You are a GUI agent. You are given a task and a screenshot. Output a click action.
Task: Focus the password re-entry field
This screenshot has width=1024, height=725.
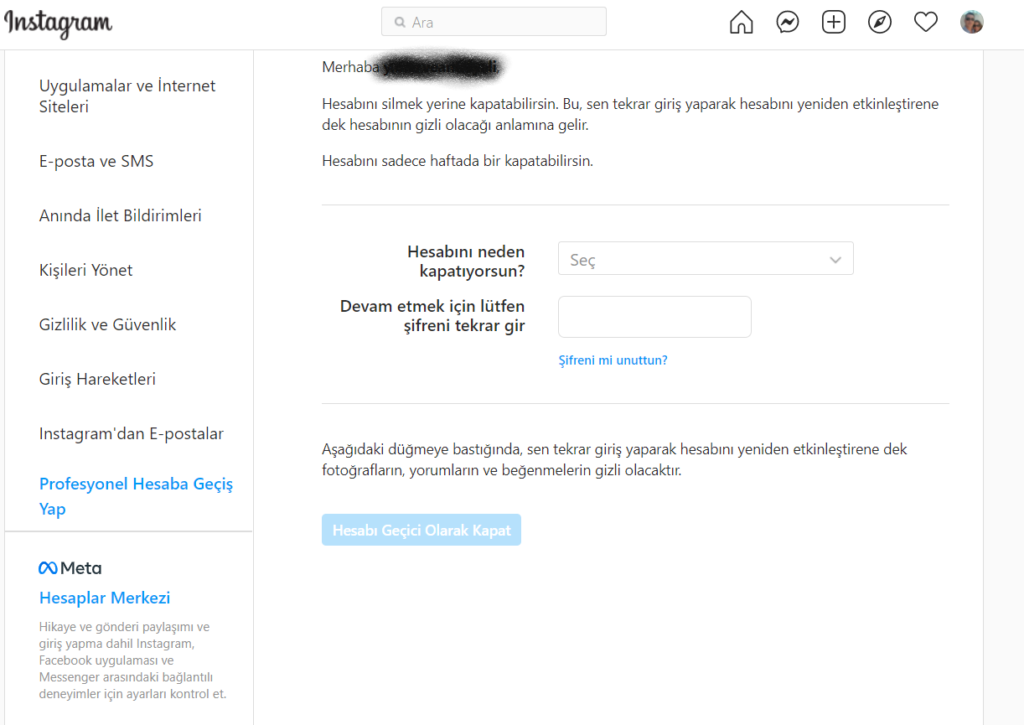point(654,317)
